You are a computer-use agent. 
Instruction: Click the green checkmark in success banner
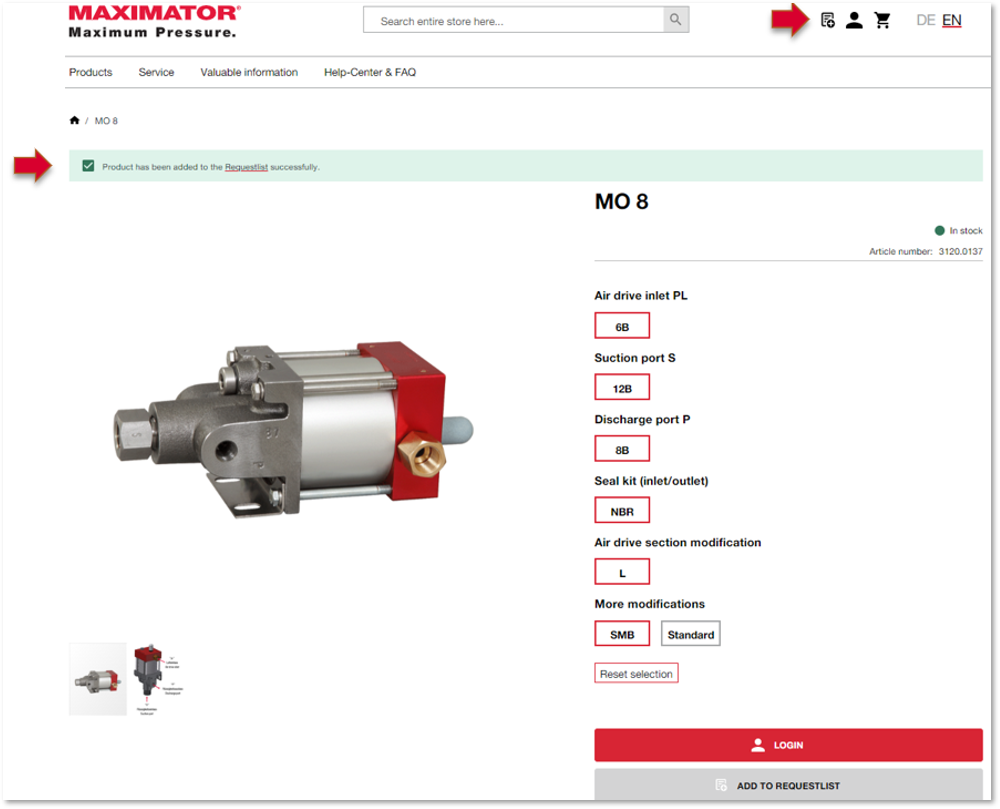pyautogui.click(x=88, y=166)
